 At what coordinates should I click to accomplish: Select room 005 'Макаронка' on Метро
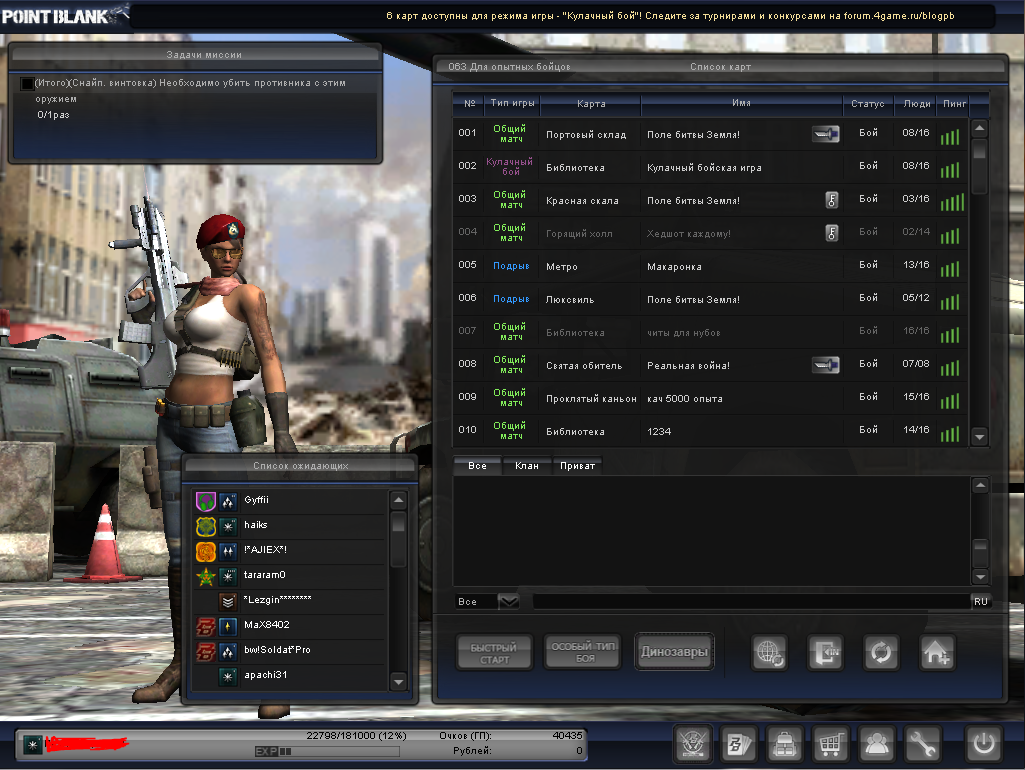709,266
